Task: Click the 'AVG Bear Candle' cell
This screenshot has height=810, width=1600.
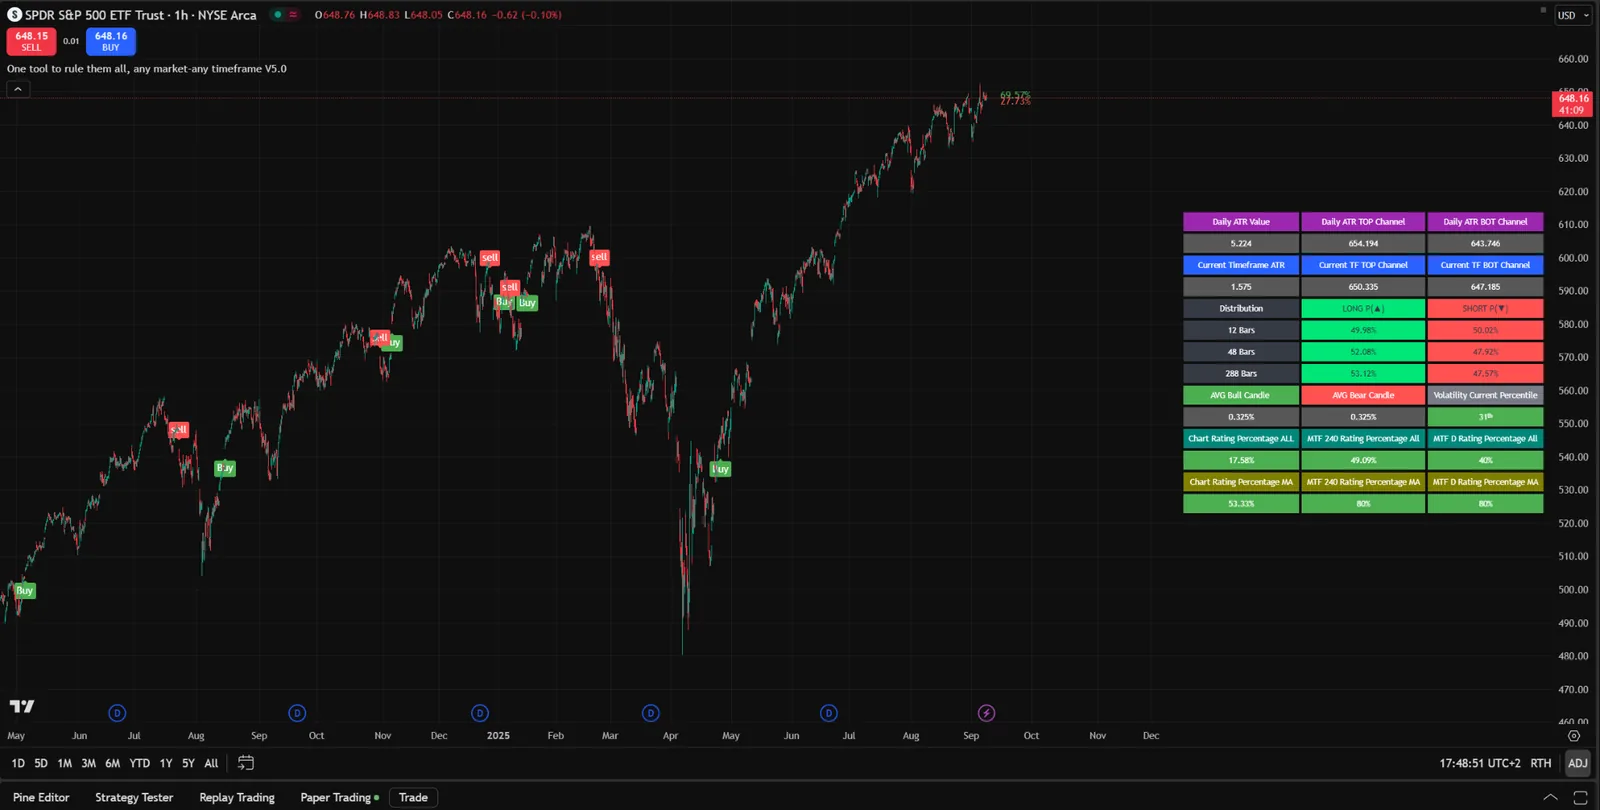Action: click(x=1363, y=395)
